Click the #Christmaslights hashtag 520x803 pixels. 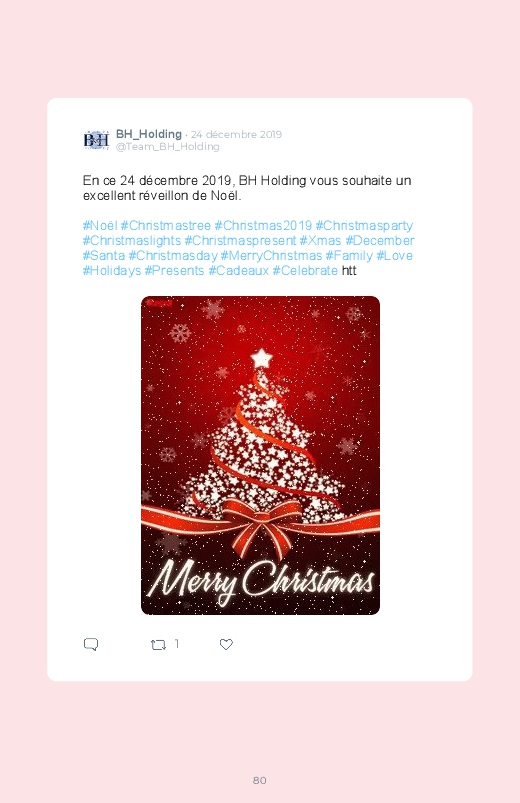click(x=132, y=241)
